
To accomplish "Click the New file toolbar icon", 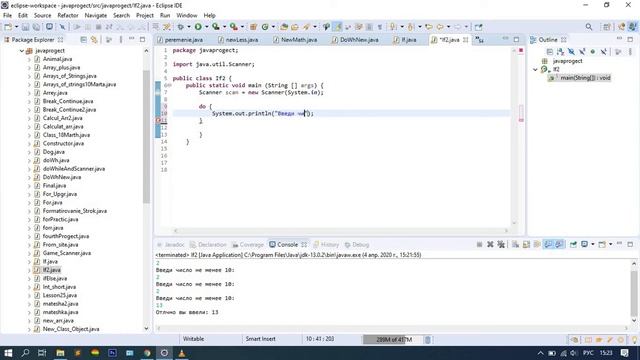I will [8, 27].
